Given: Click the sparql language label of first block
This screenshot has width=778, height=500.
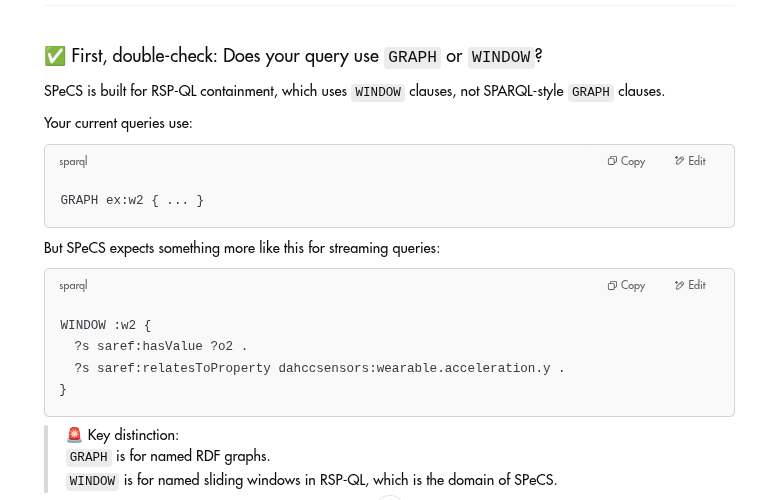Looking at the screenshot, I should [x=73, y=162].
